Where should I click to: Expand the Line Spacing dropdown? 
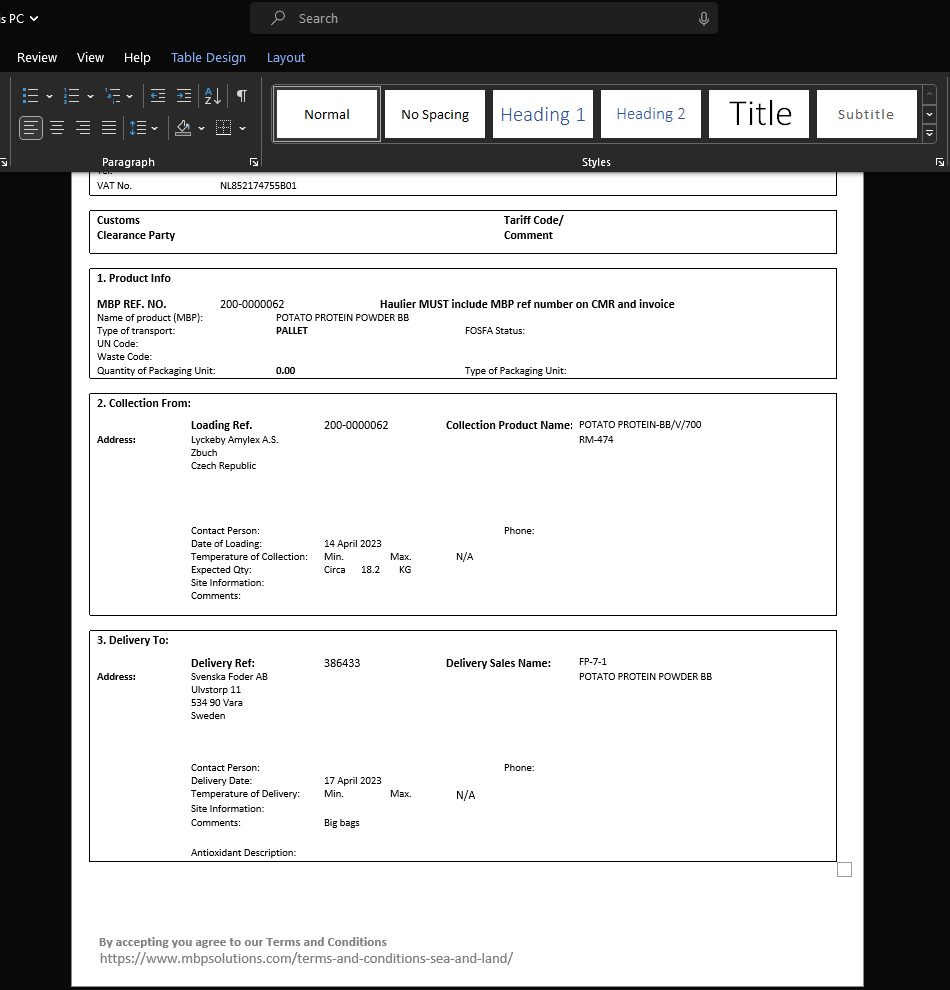(x=155, y=129)
